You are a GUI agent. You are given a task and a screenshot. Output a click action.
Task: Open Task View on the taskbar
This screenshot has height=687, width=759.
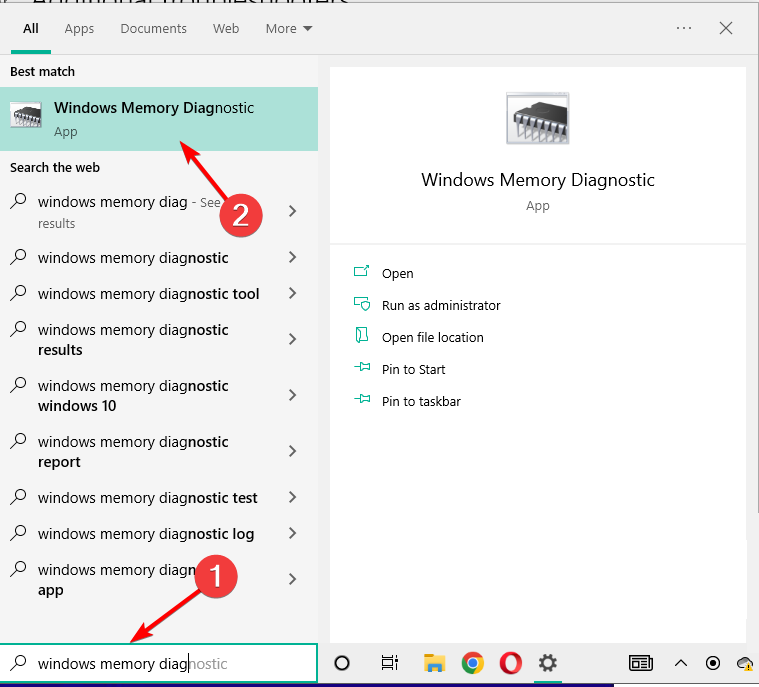click(389, 663)
